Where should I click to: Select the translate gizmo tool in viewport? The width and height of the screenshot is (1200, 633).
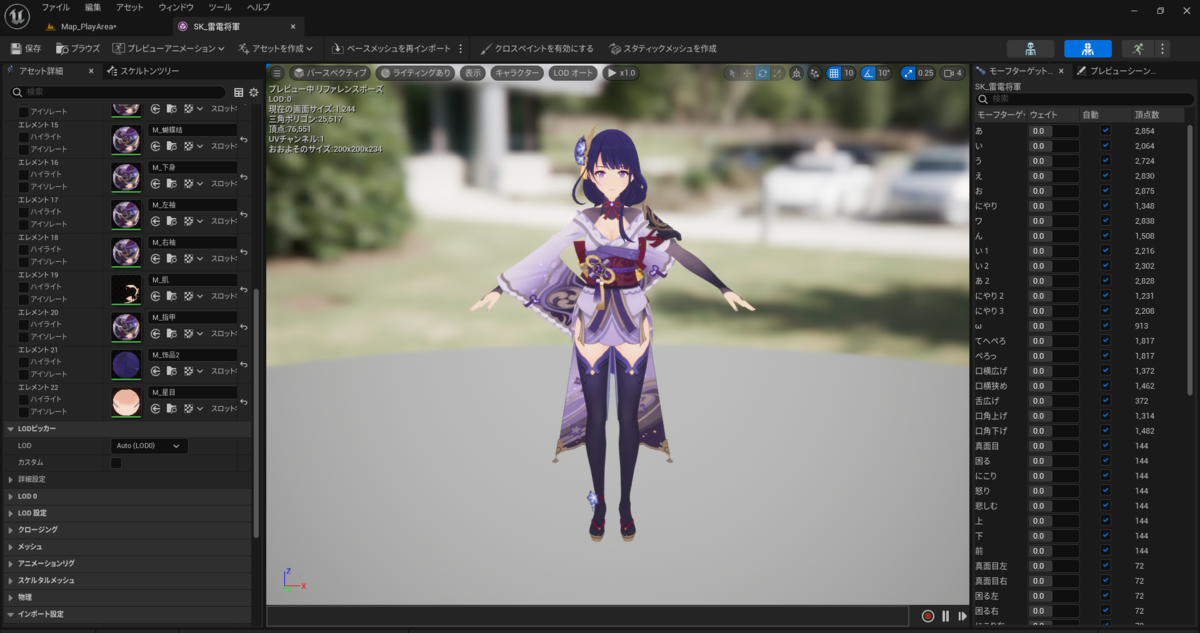pos(747,73)
